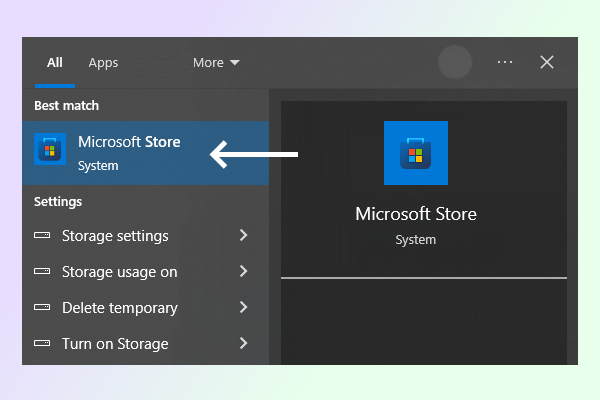Image resolution: width=600 pixels, height=400 pixels.
Task: Open the Microsoft Store best match result
Action: tap(129, 152)
